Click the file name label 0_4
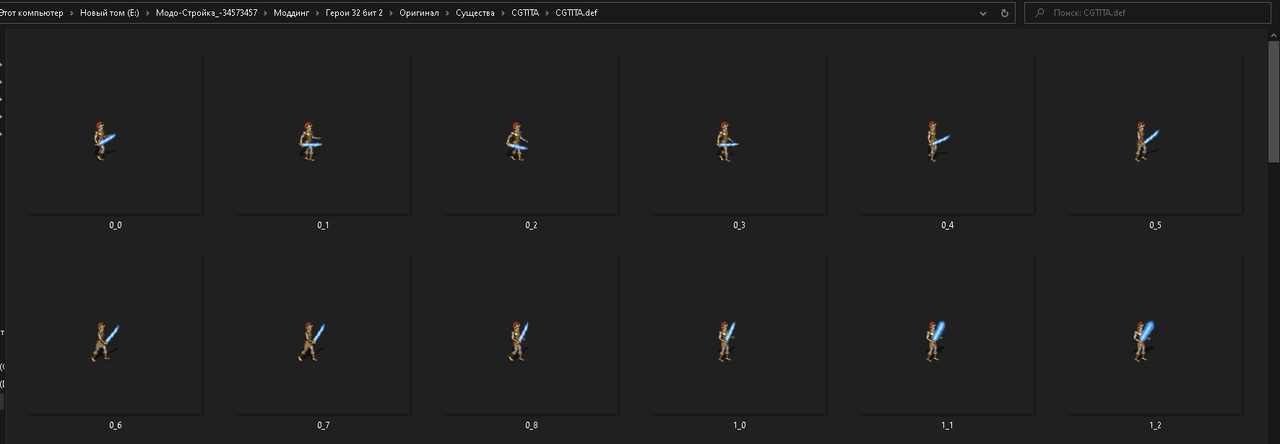The width and height of the screenshot is (1280, 444). pyautogui.click(x=947, y=226)
